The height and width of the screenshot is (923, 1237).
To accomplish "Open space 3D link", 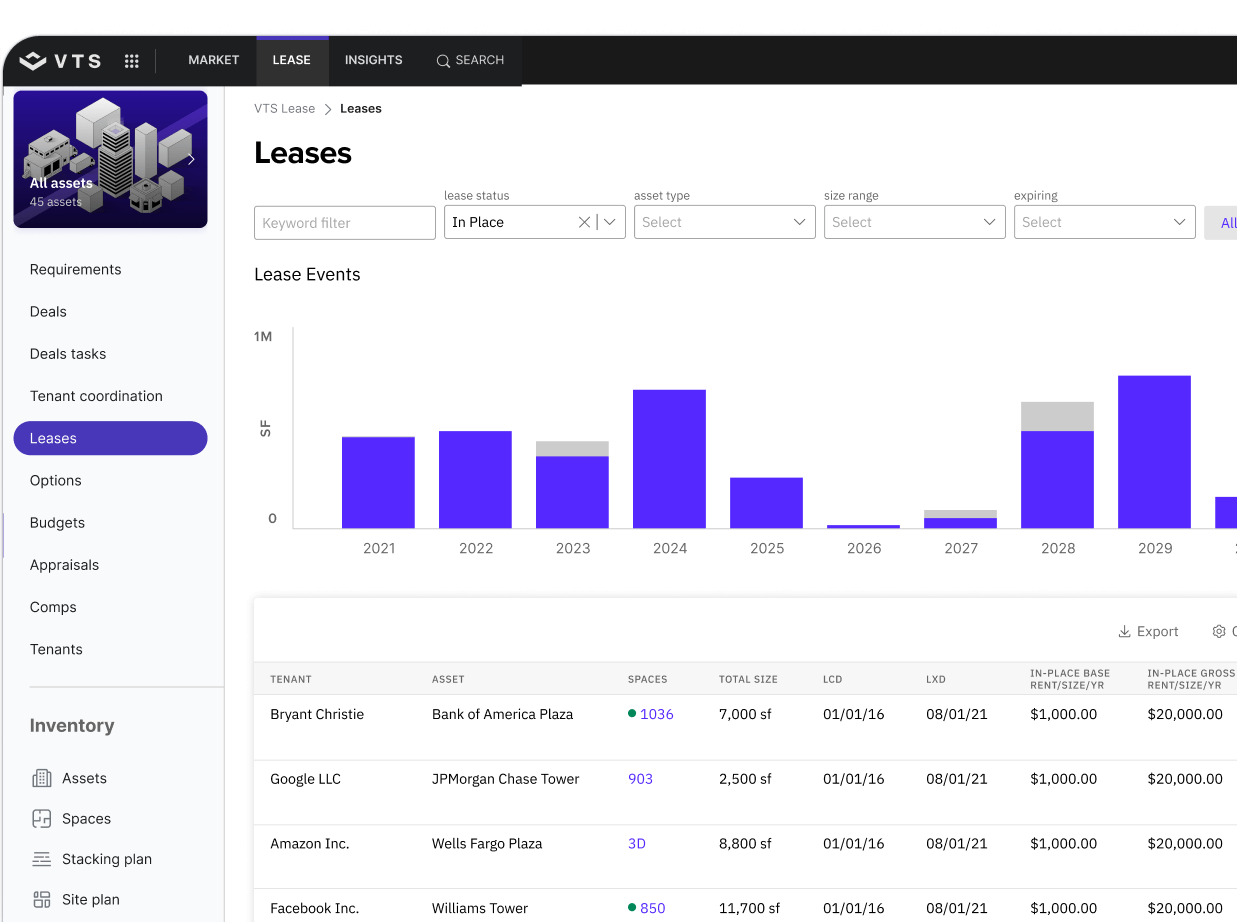I will pyautogui.click(x=637, y=843).
